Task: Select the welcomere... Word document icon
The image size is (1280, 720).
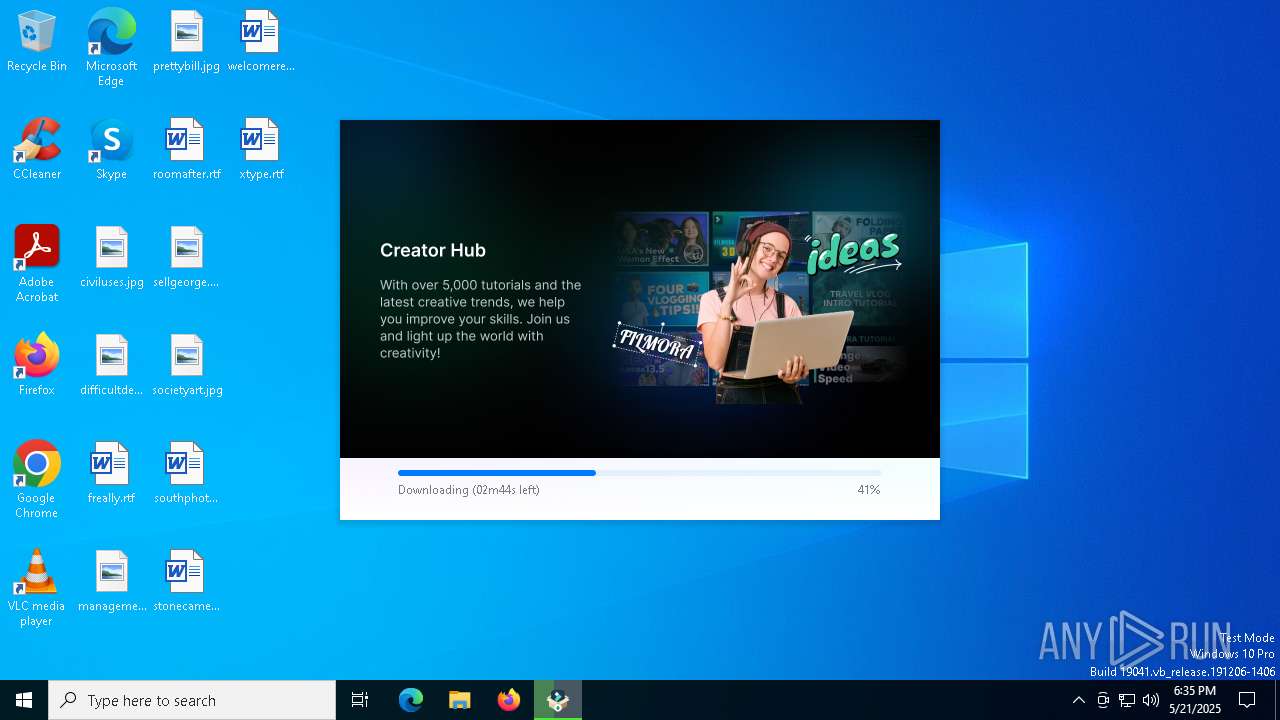Action: 261,42
